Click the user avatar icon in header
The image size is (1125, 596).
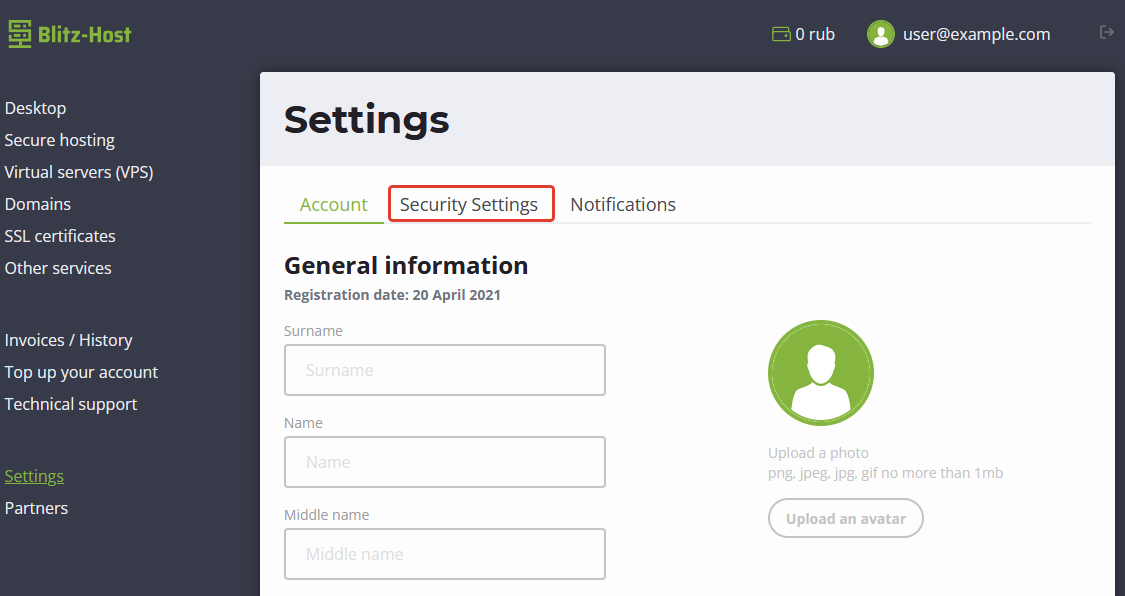coord(880,35)
